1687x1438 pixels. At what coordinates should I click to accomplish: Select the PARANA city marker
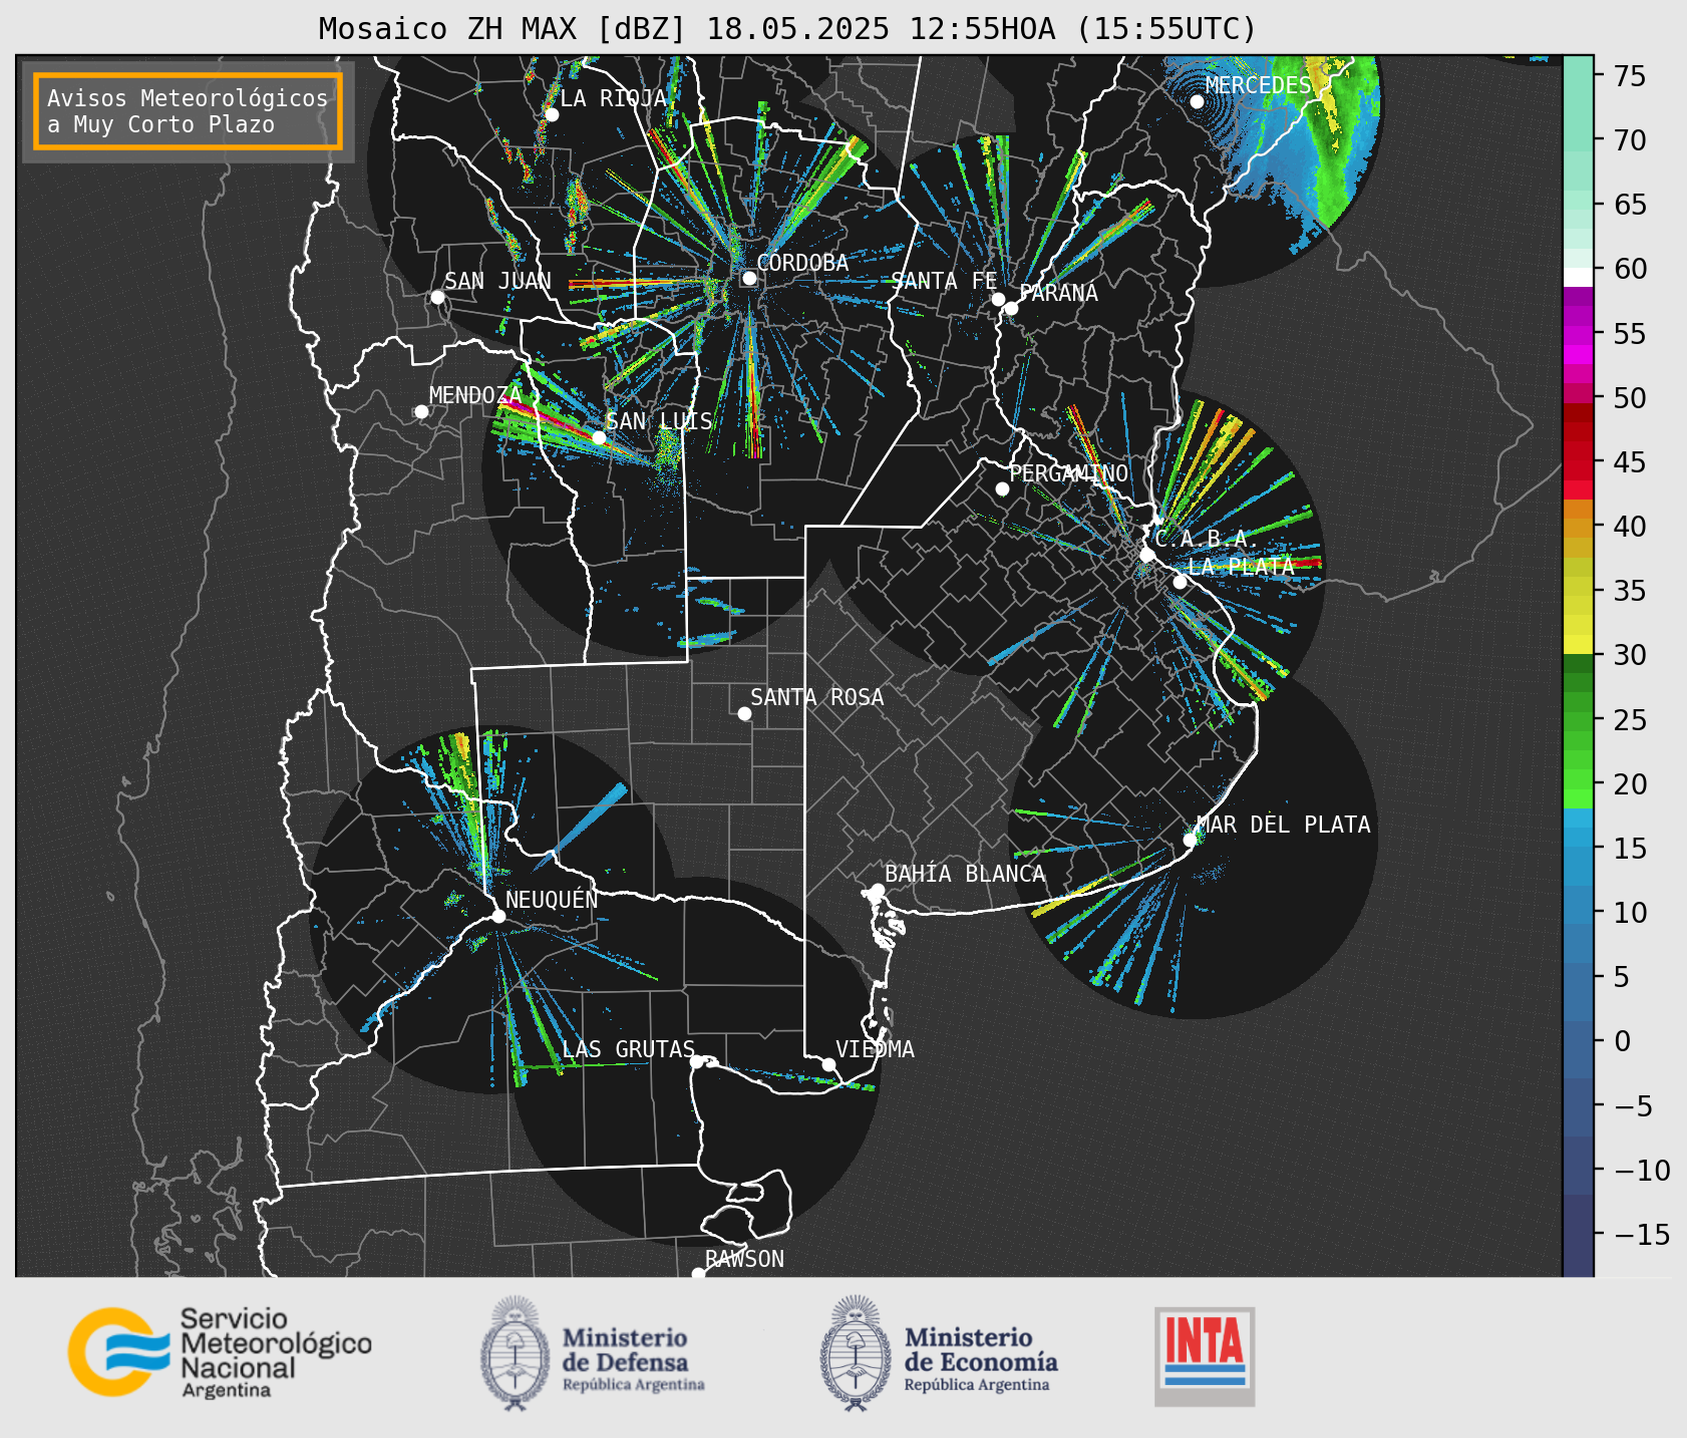coord(1011,308)
